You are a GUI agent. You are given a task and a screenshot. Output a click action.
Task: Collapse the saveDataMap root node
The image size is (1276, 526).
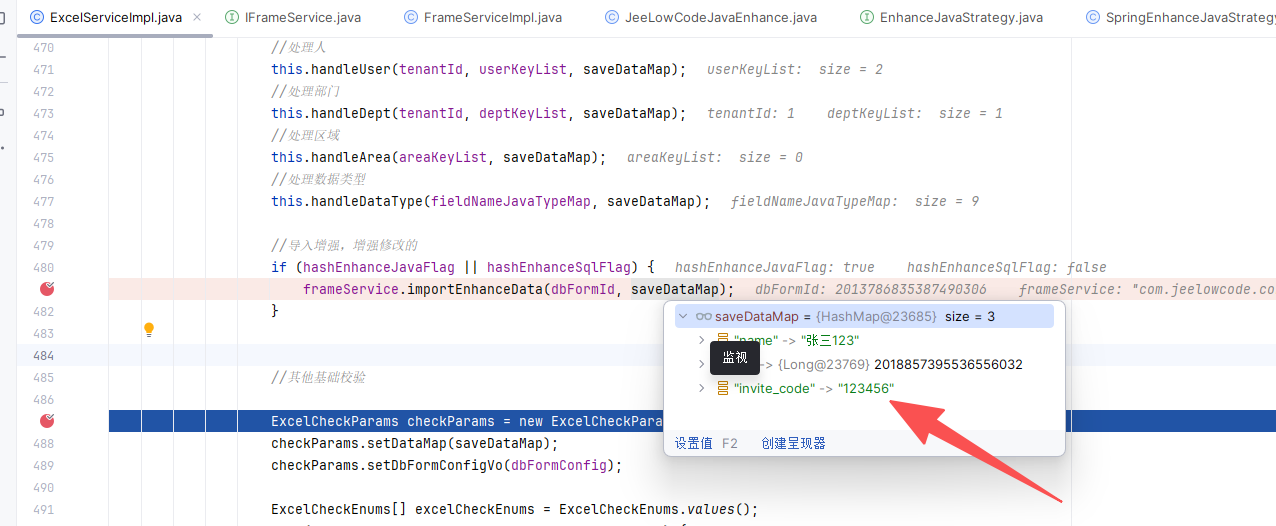(684, 317)
